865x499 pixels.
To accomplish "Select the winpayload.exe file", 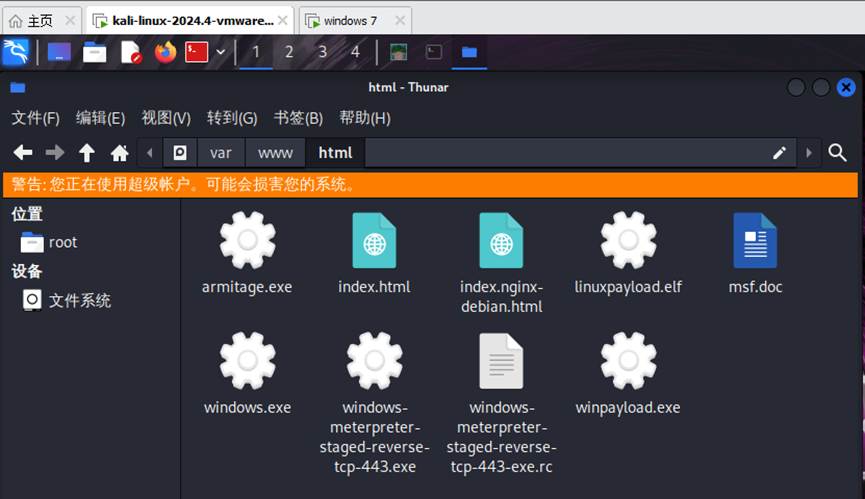I will tap(628, 374).
